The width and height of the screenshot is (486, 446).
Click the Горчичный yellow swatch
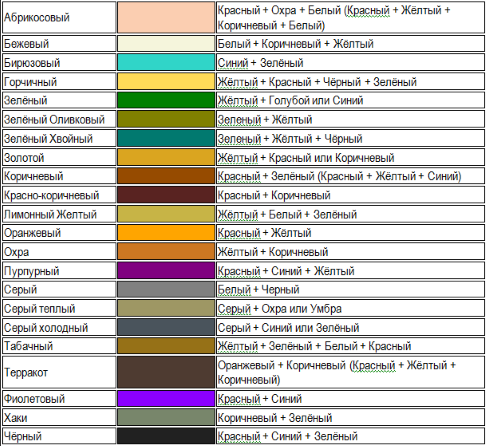pos(166,81)
